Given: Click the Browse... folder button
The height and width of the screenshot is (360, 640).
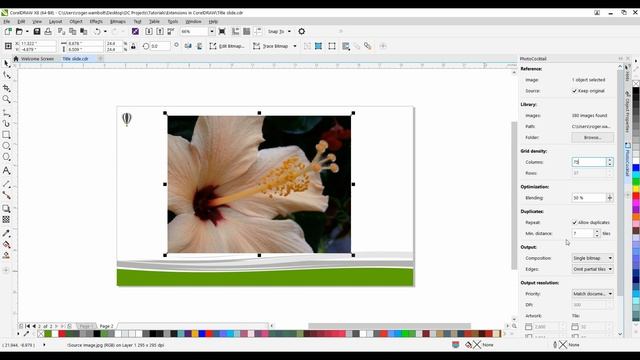Looking at the screenshot, I should pos(592,138).
